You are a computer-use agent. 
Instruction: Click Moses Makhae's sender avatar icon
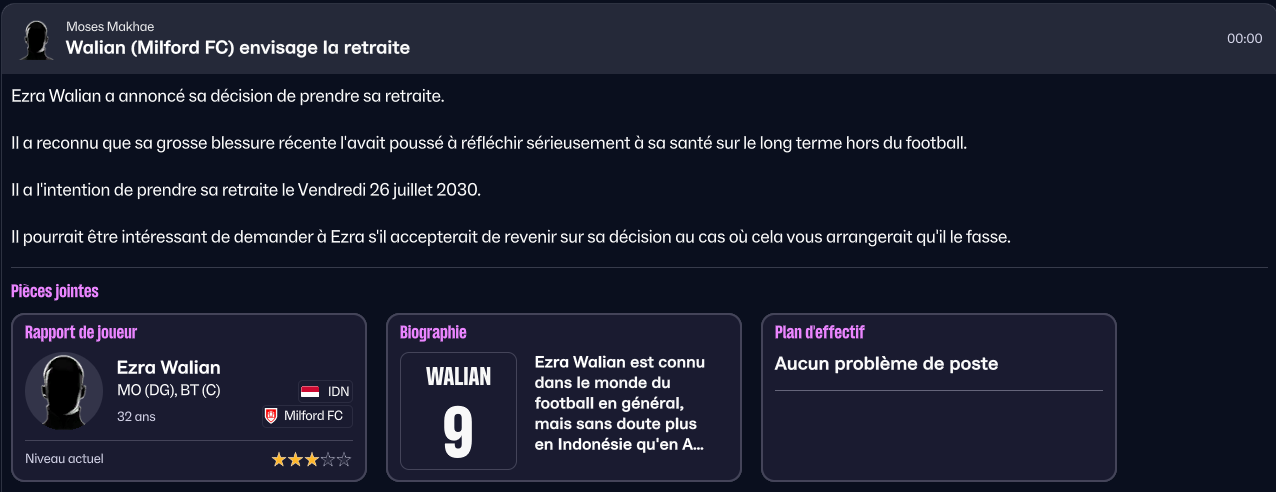(x=37, y=39)
